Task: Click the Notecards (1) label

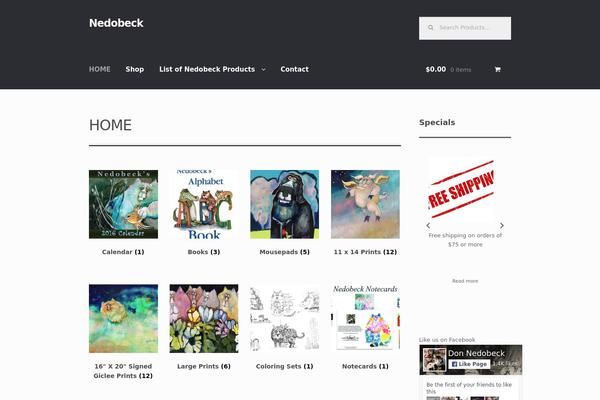Action: click(x=365, y=366)
